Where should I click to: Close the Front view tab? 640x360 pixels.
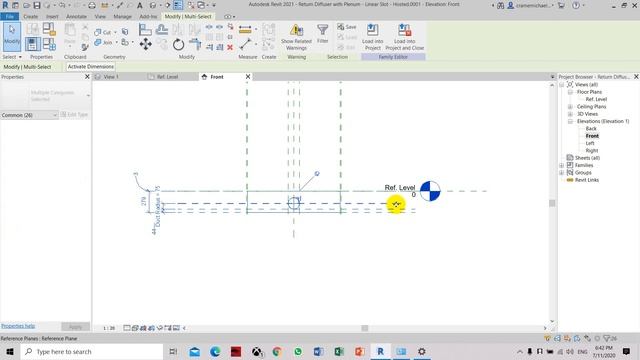click(x=248, y=77)
